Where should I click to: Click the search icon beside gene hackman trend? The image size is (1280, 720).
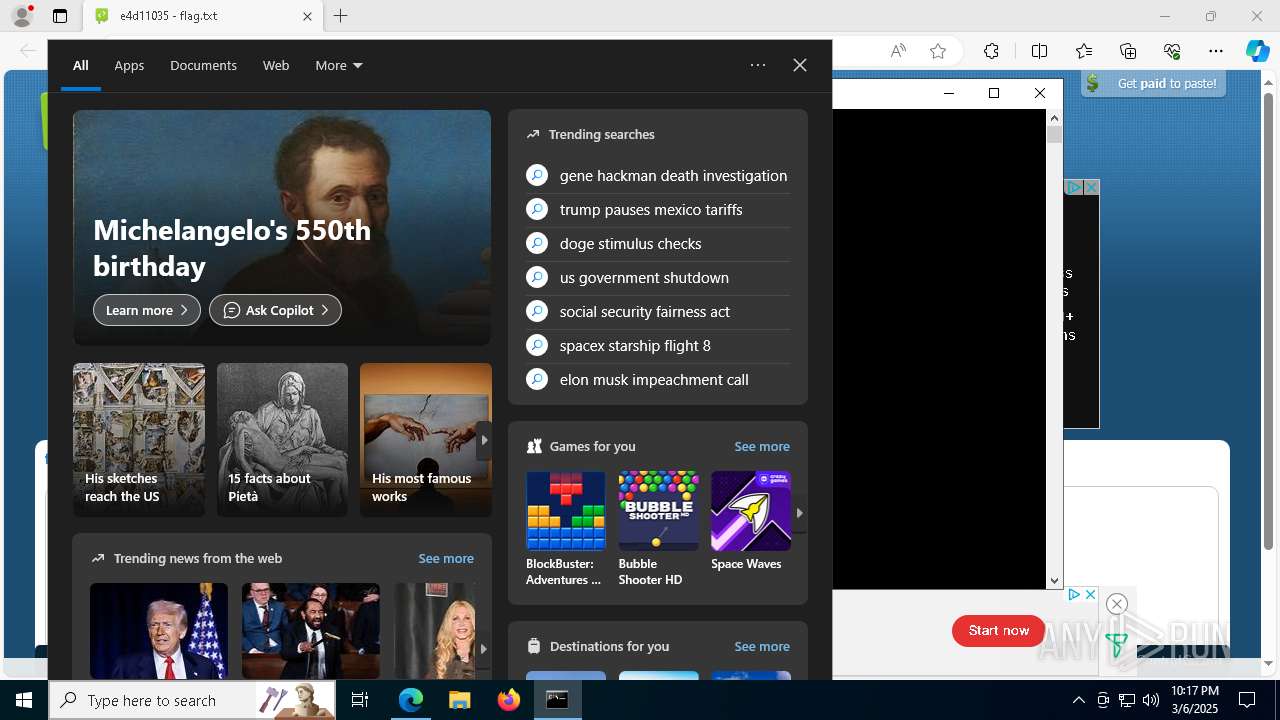tap(537, 175)
